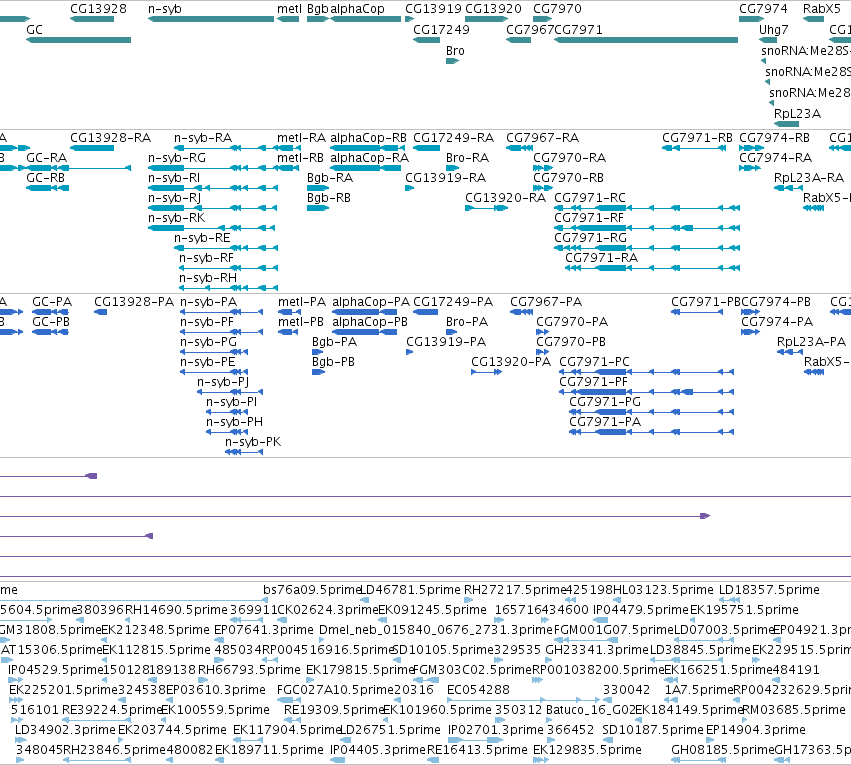Click transcript RpL23A-RA
Screen dimensions: 851x765
809,178
